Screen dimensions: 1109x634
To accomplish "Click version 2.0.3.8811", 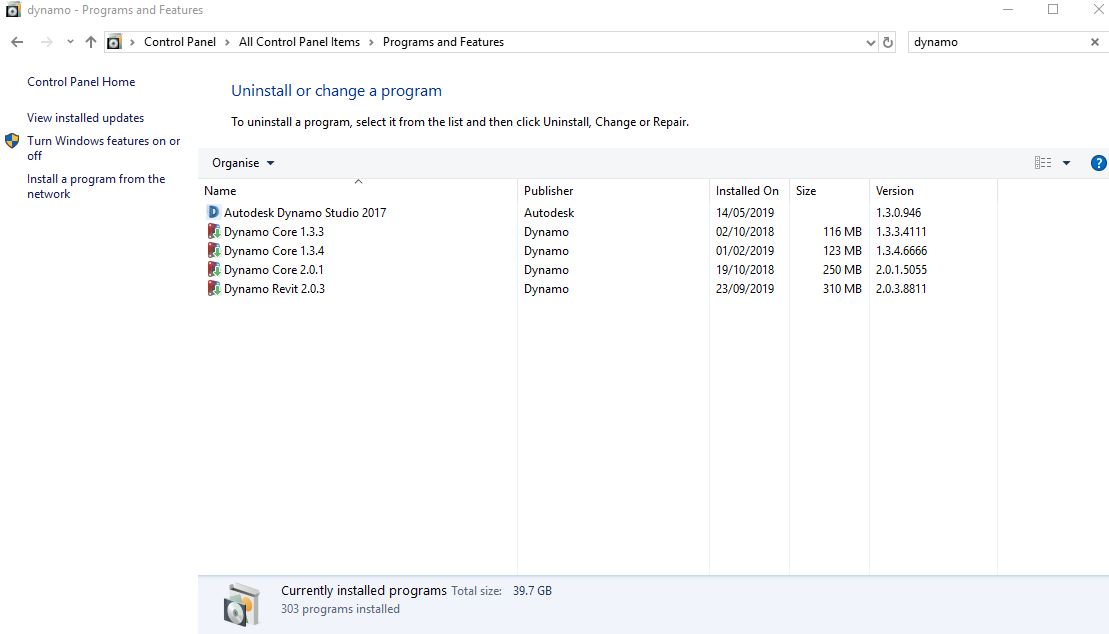I will [x=901, y=289].
